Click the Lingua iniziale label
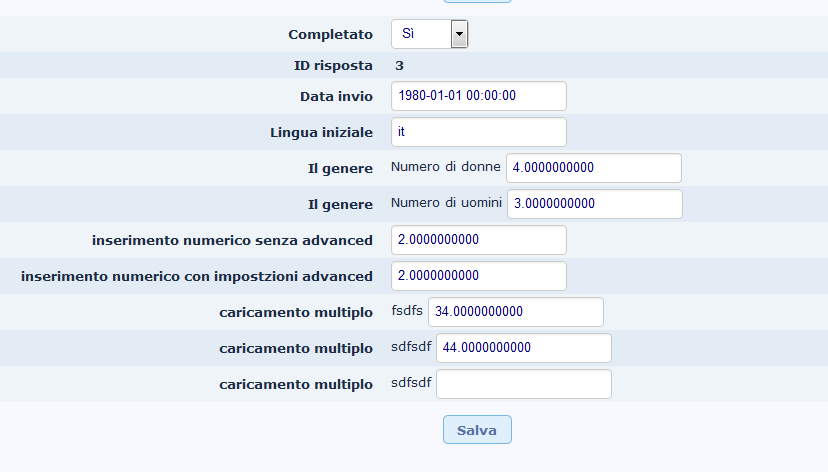 point(321,132)
